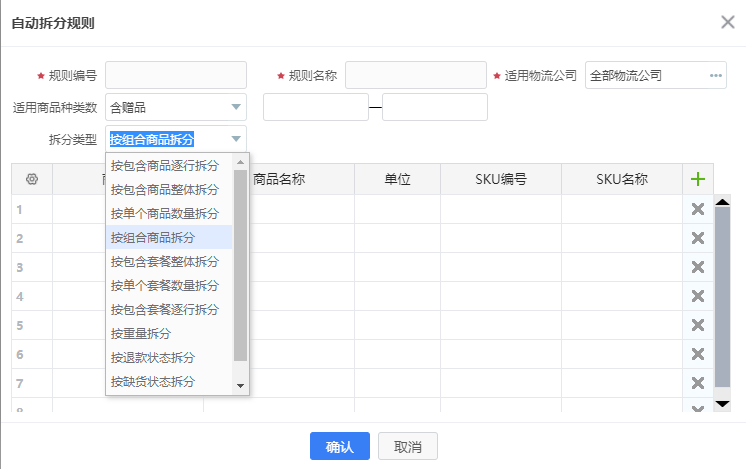Delete row 5 with its X icon
Screen dimensions: 746x469
point(697,325)
